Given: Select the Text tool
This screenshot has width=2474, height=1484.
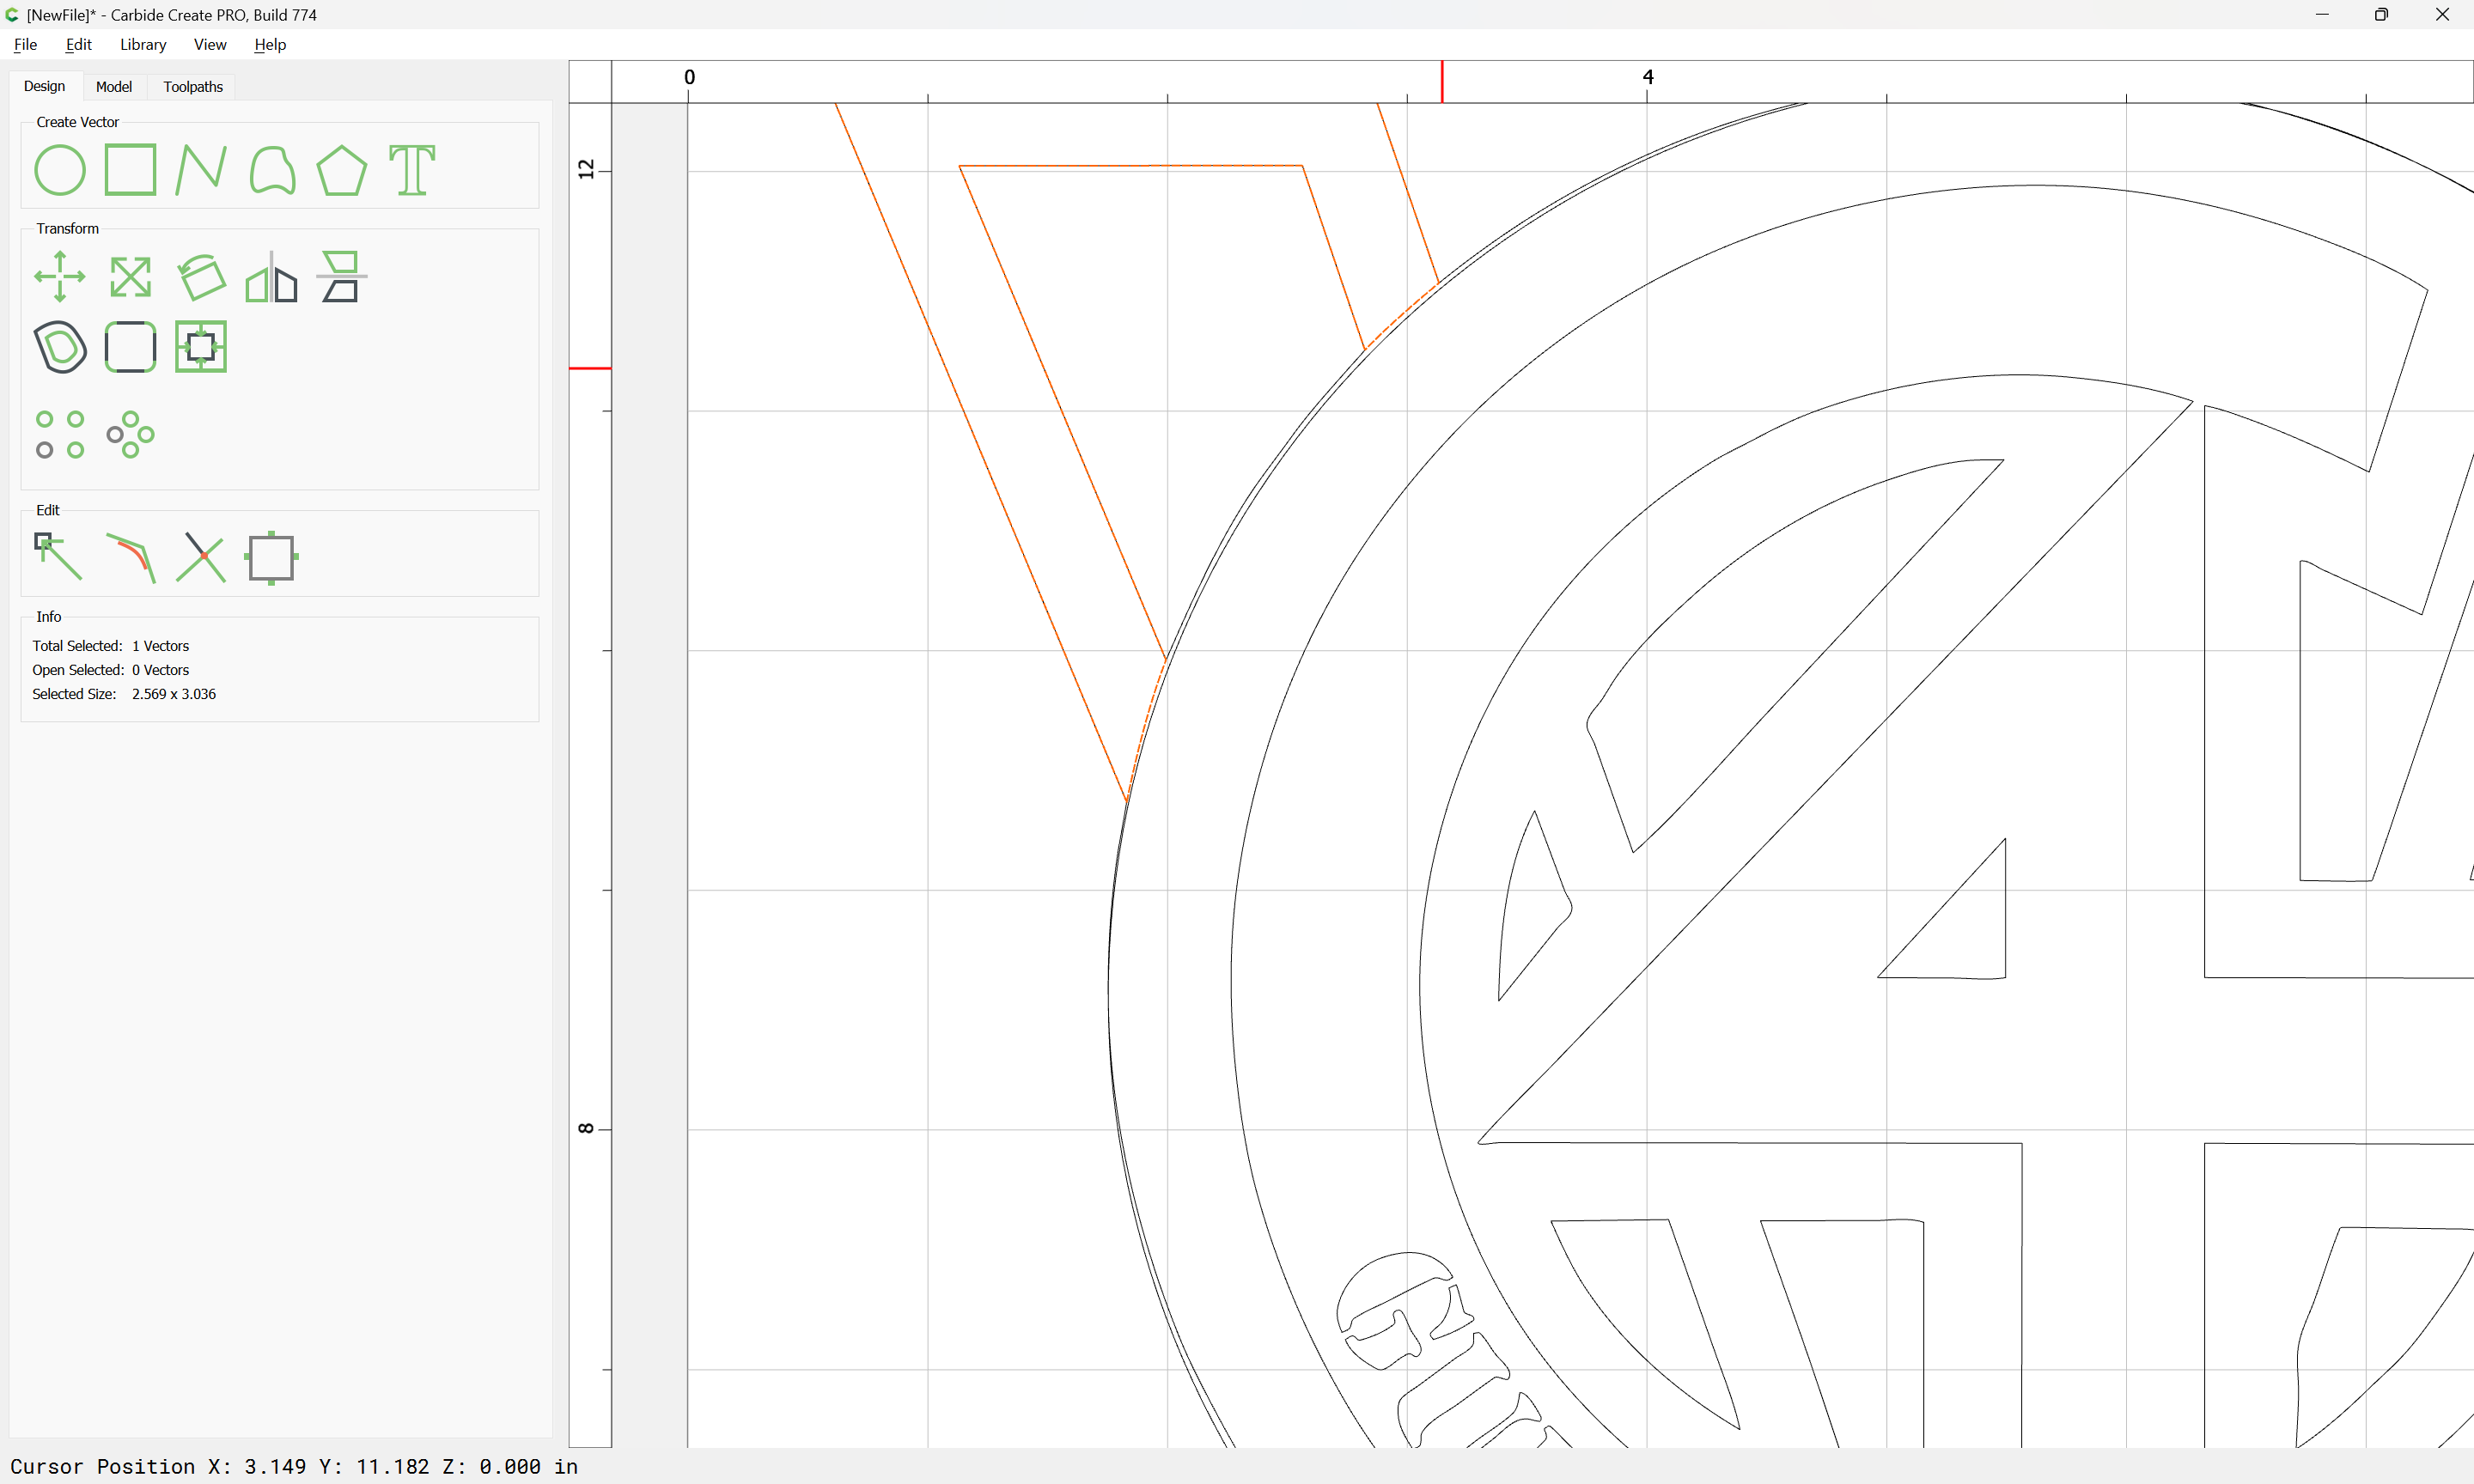Looking at the screenshot, I should point(412,170).
